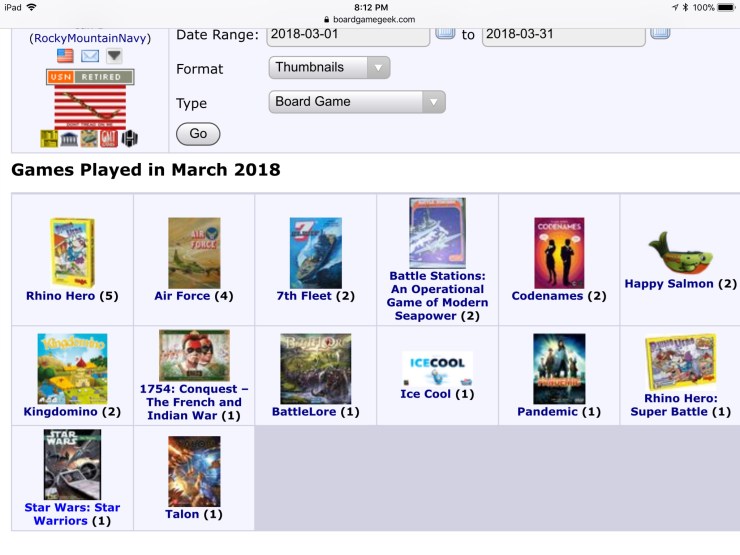Screen dimensions: 740x555
Task: Click the 2018-03-01 start date field
Action: [348, 35]
